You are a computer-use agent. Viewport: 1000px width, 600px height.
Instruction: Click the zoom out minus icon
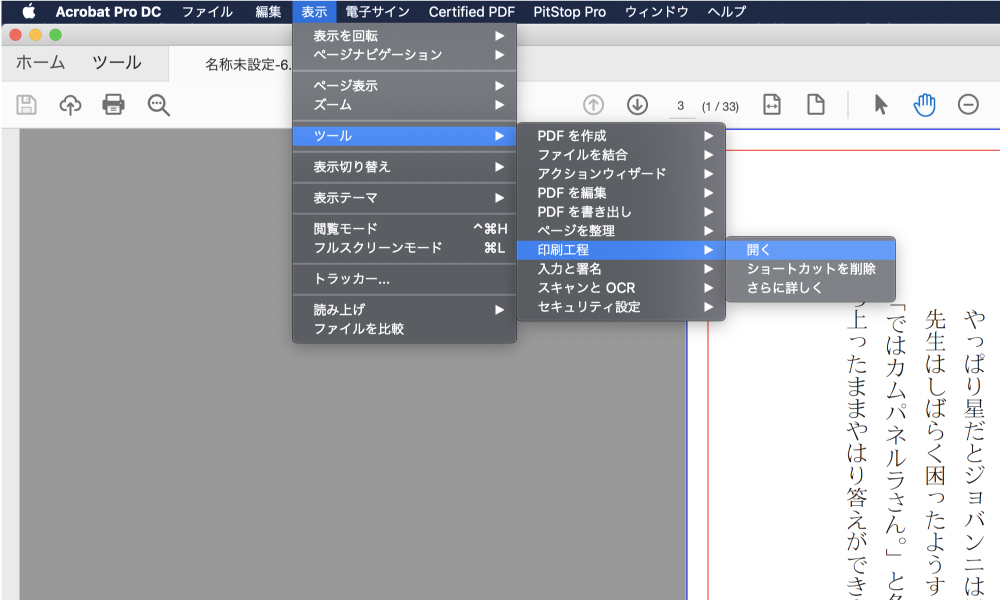[968, 105]
